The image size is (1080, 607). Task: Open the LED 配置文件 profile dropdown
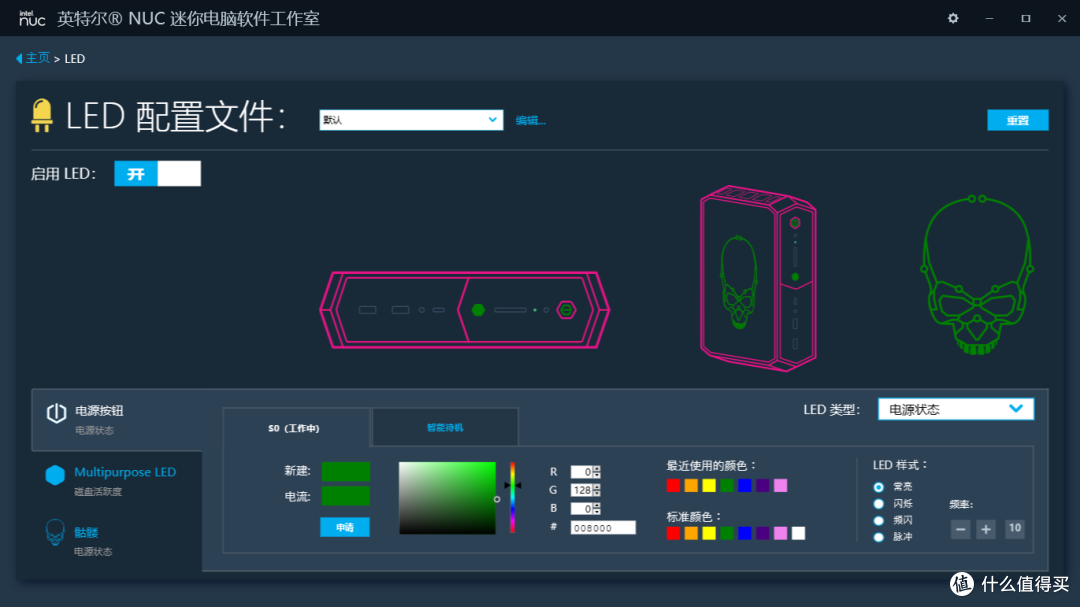411,120
